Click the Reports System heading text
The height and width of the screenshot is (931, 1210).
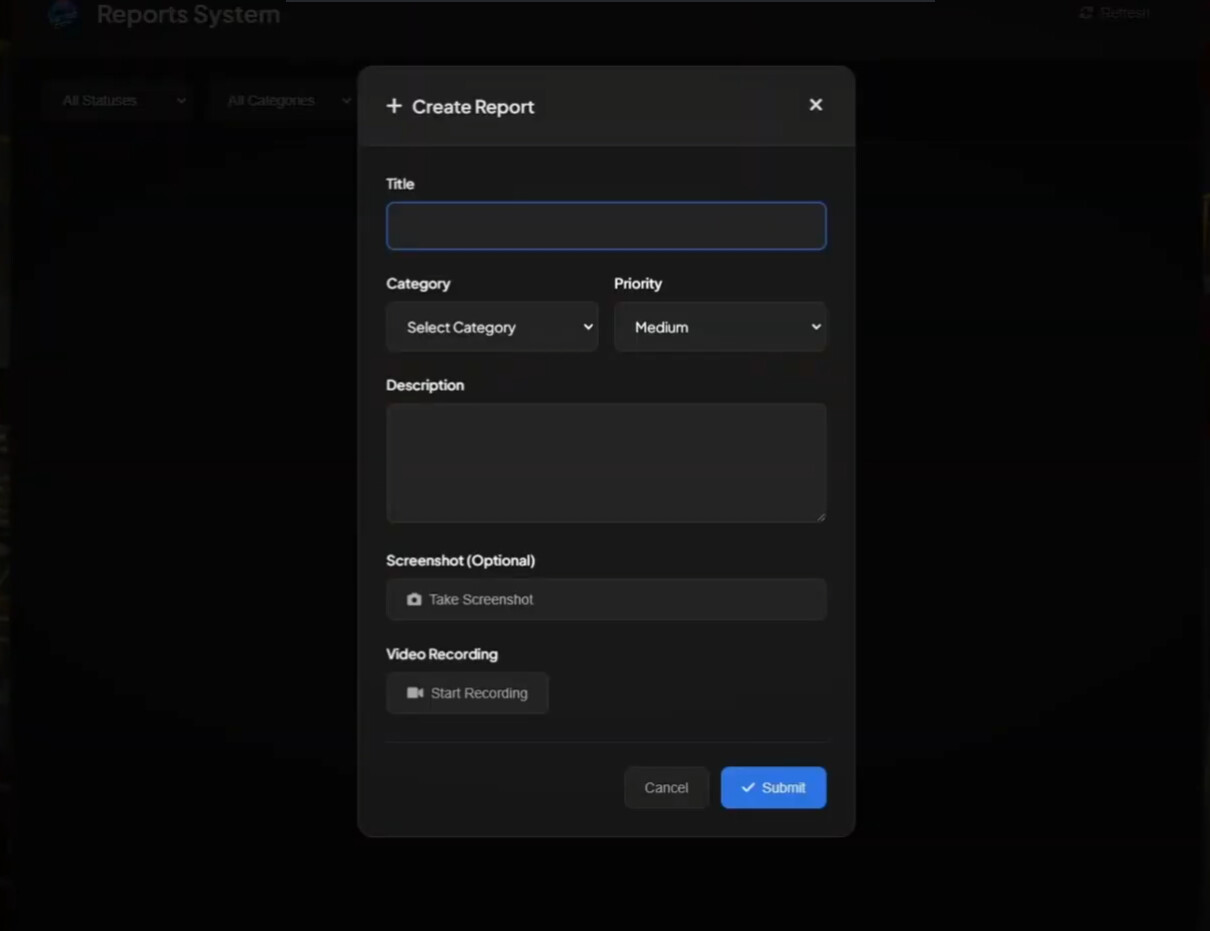pos(188,15)
